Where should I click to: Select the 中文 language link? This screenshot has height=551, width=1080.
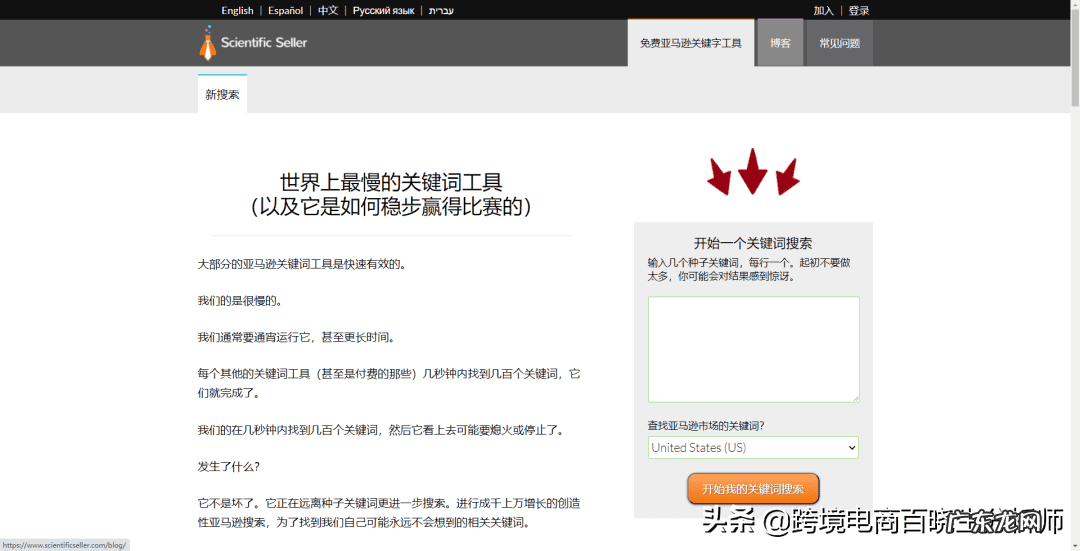pos(328,10)
